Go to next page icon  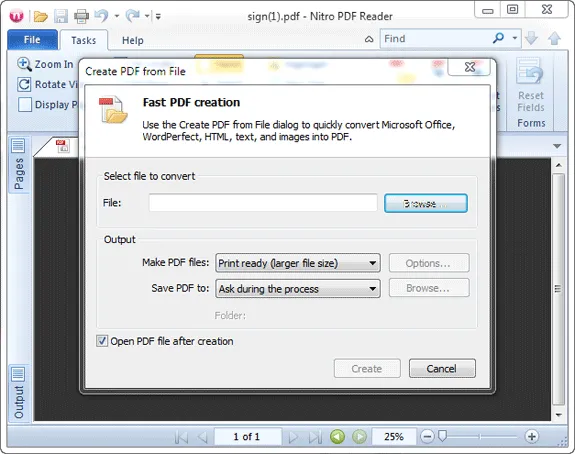coord(293,437)
